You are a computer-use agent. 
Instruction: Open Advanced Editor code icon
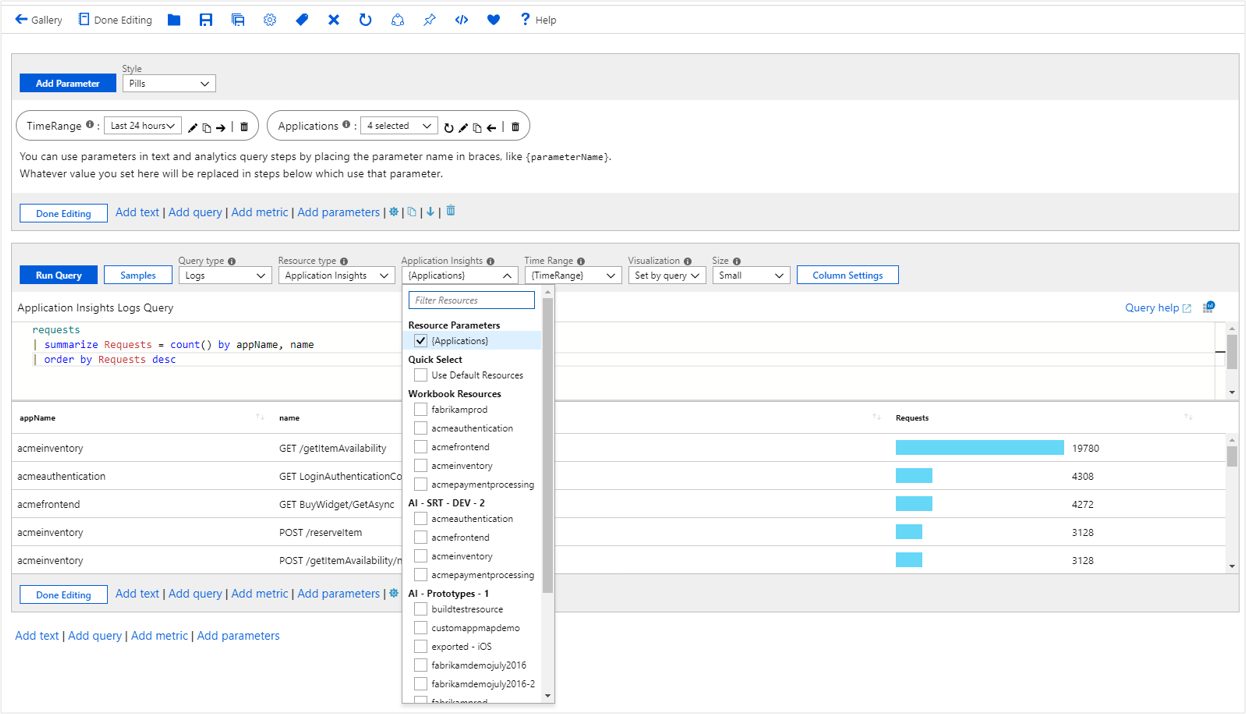click(461, 20)
